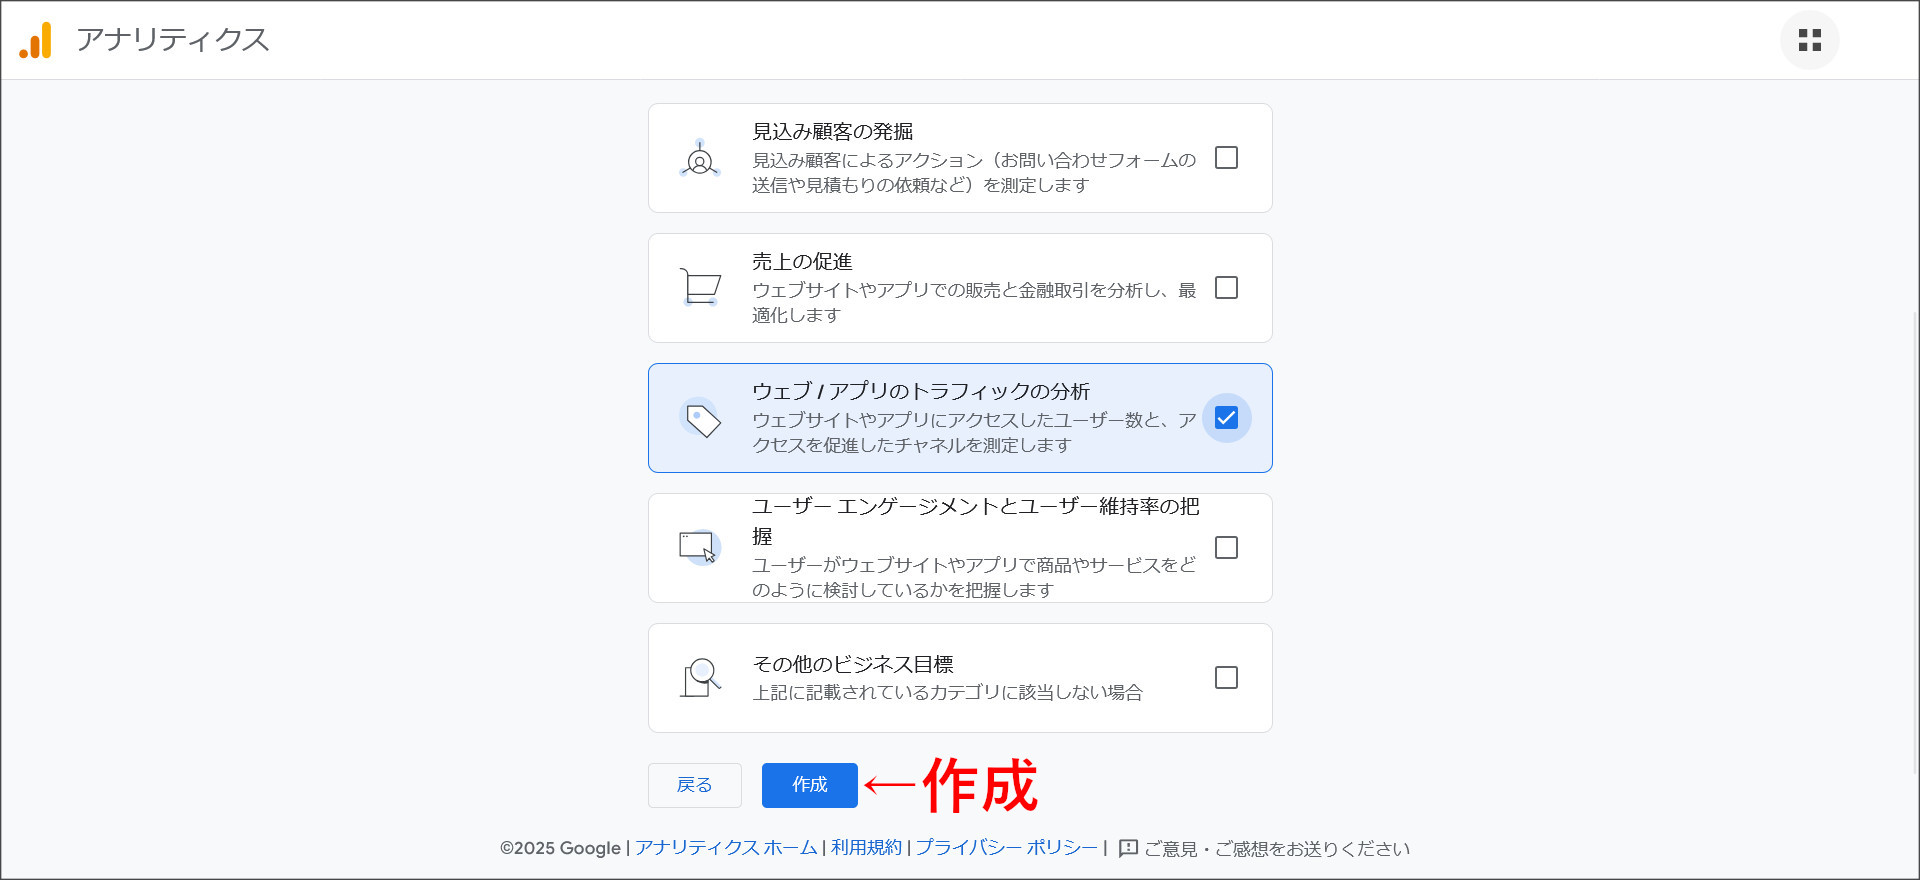
Task: Open the アナリティクス ホーム link
Action: coord(726,848)
